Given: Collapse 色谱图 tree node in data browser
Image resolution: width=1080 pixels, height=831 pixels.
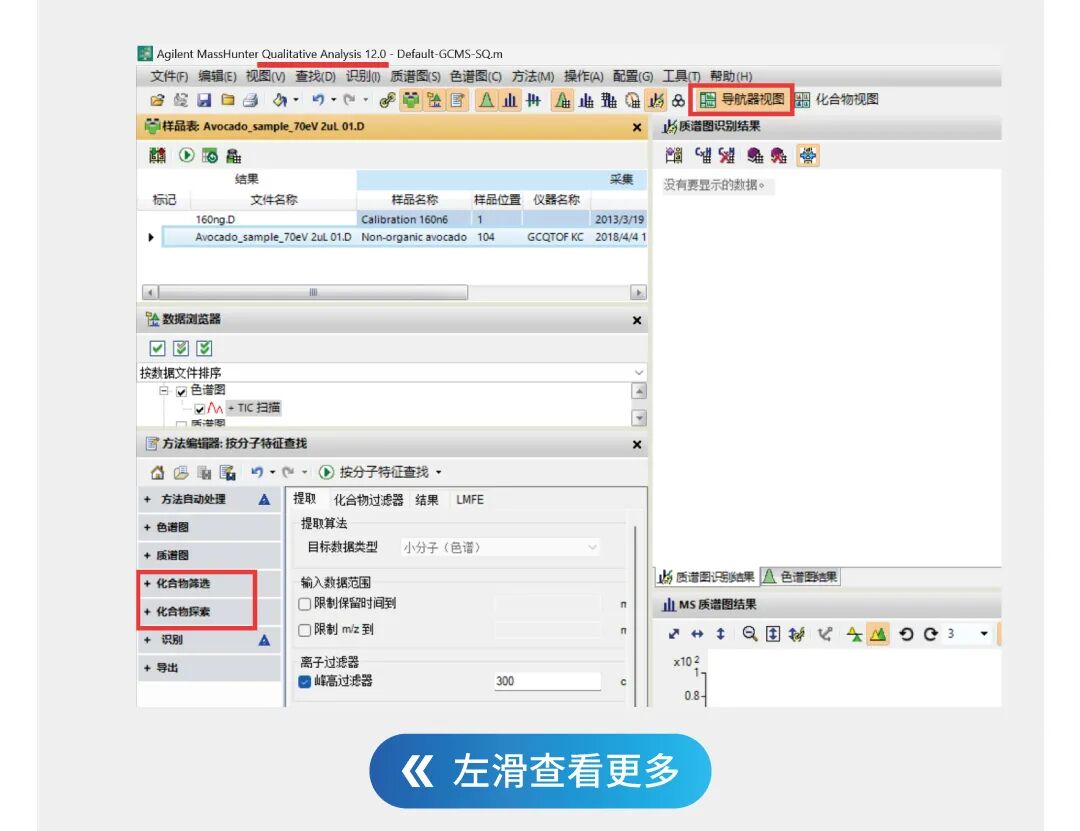Looking at the screenshot, I should pos(164,391).
